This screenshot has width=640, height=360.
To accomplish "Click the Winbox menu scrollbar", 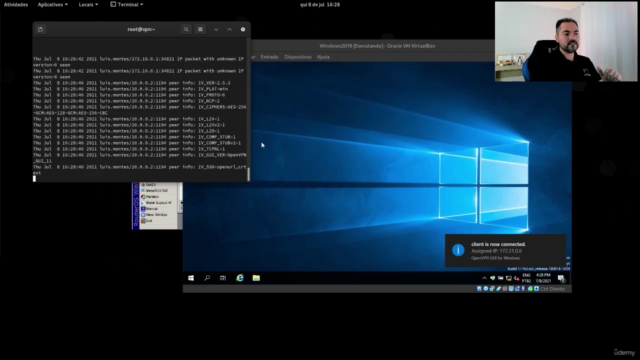I will pos(180,205).
